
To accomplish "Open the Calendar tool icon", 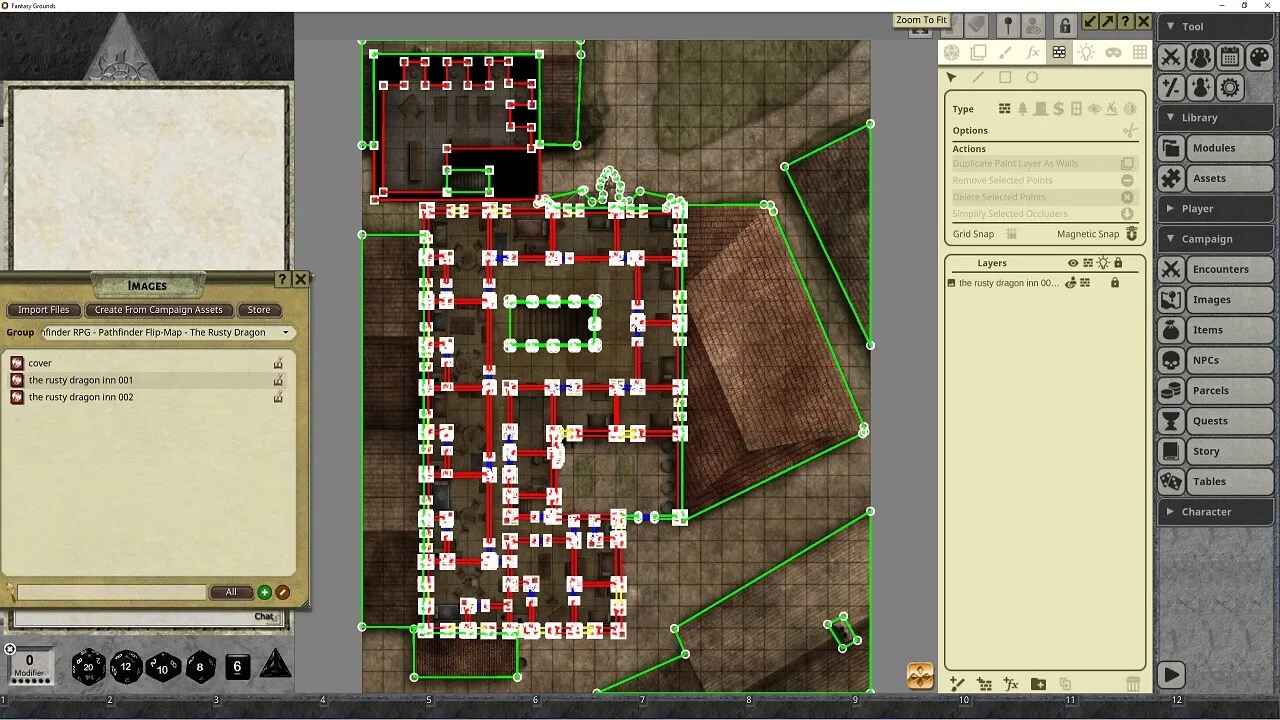I will pyautogui.click(x=1230, y=58).
